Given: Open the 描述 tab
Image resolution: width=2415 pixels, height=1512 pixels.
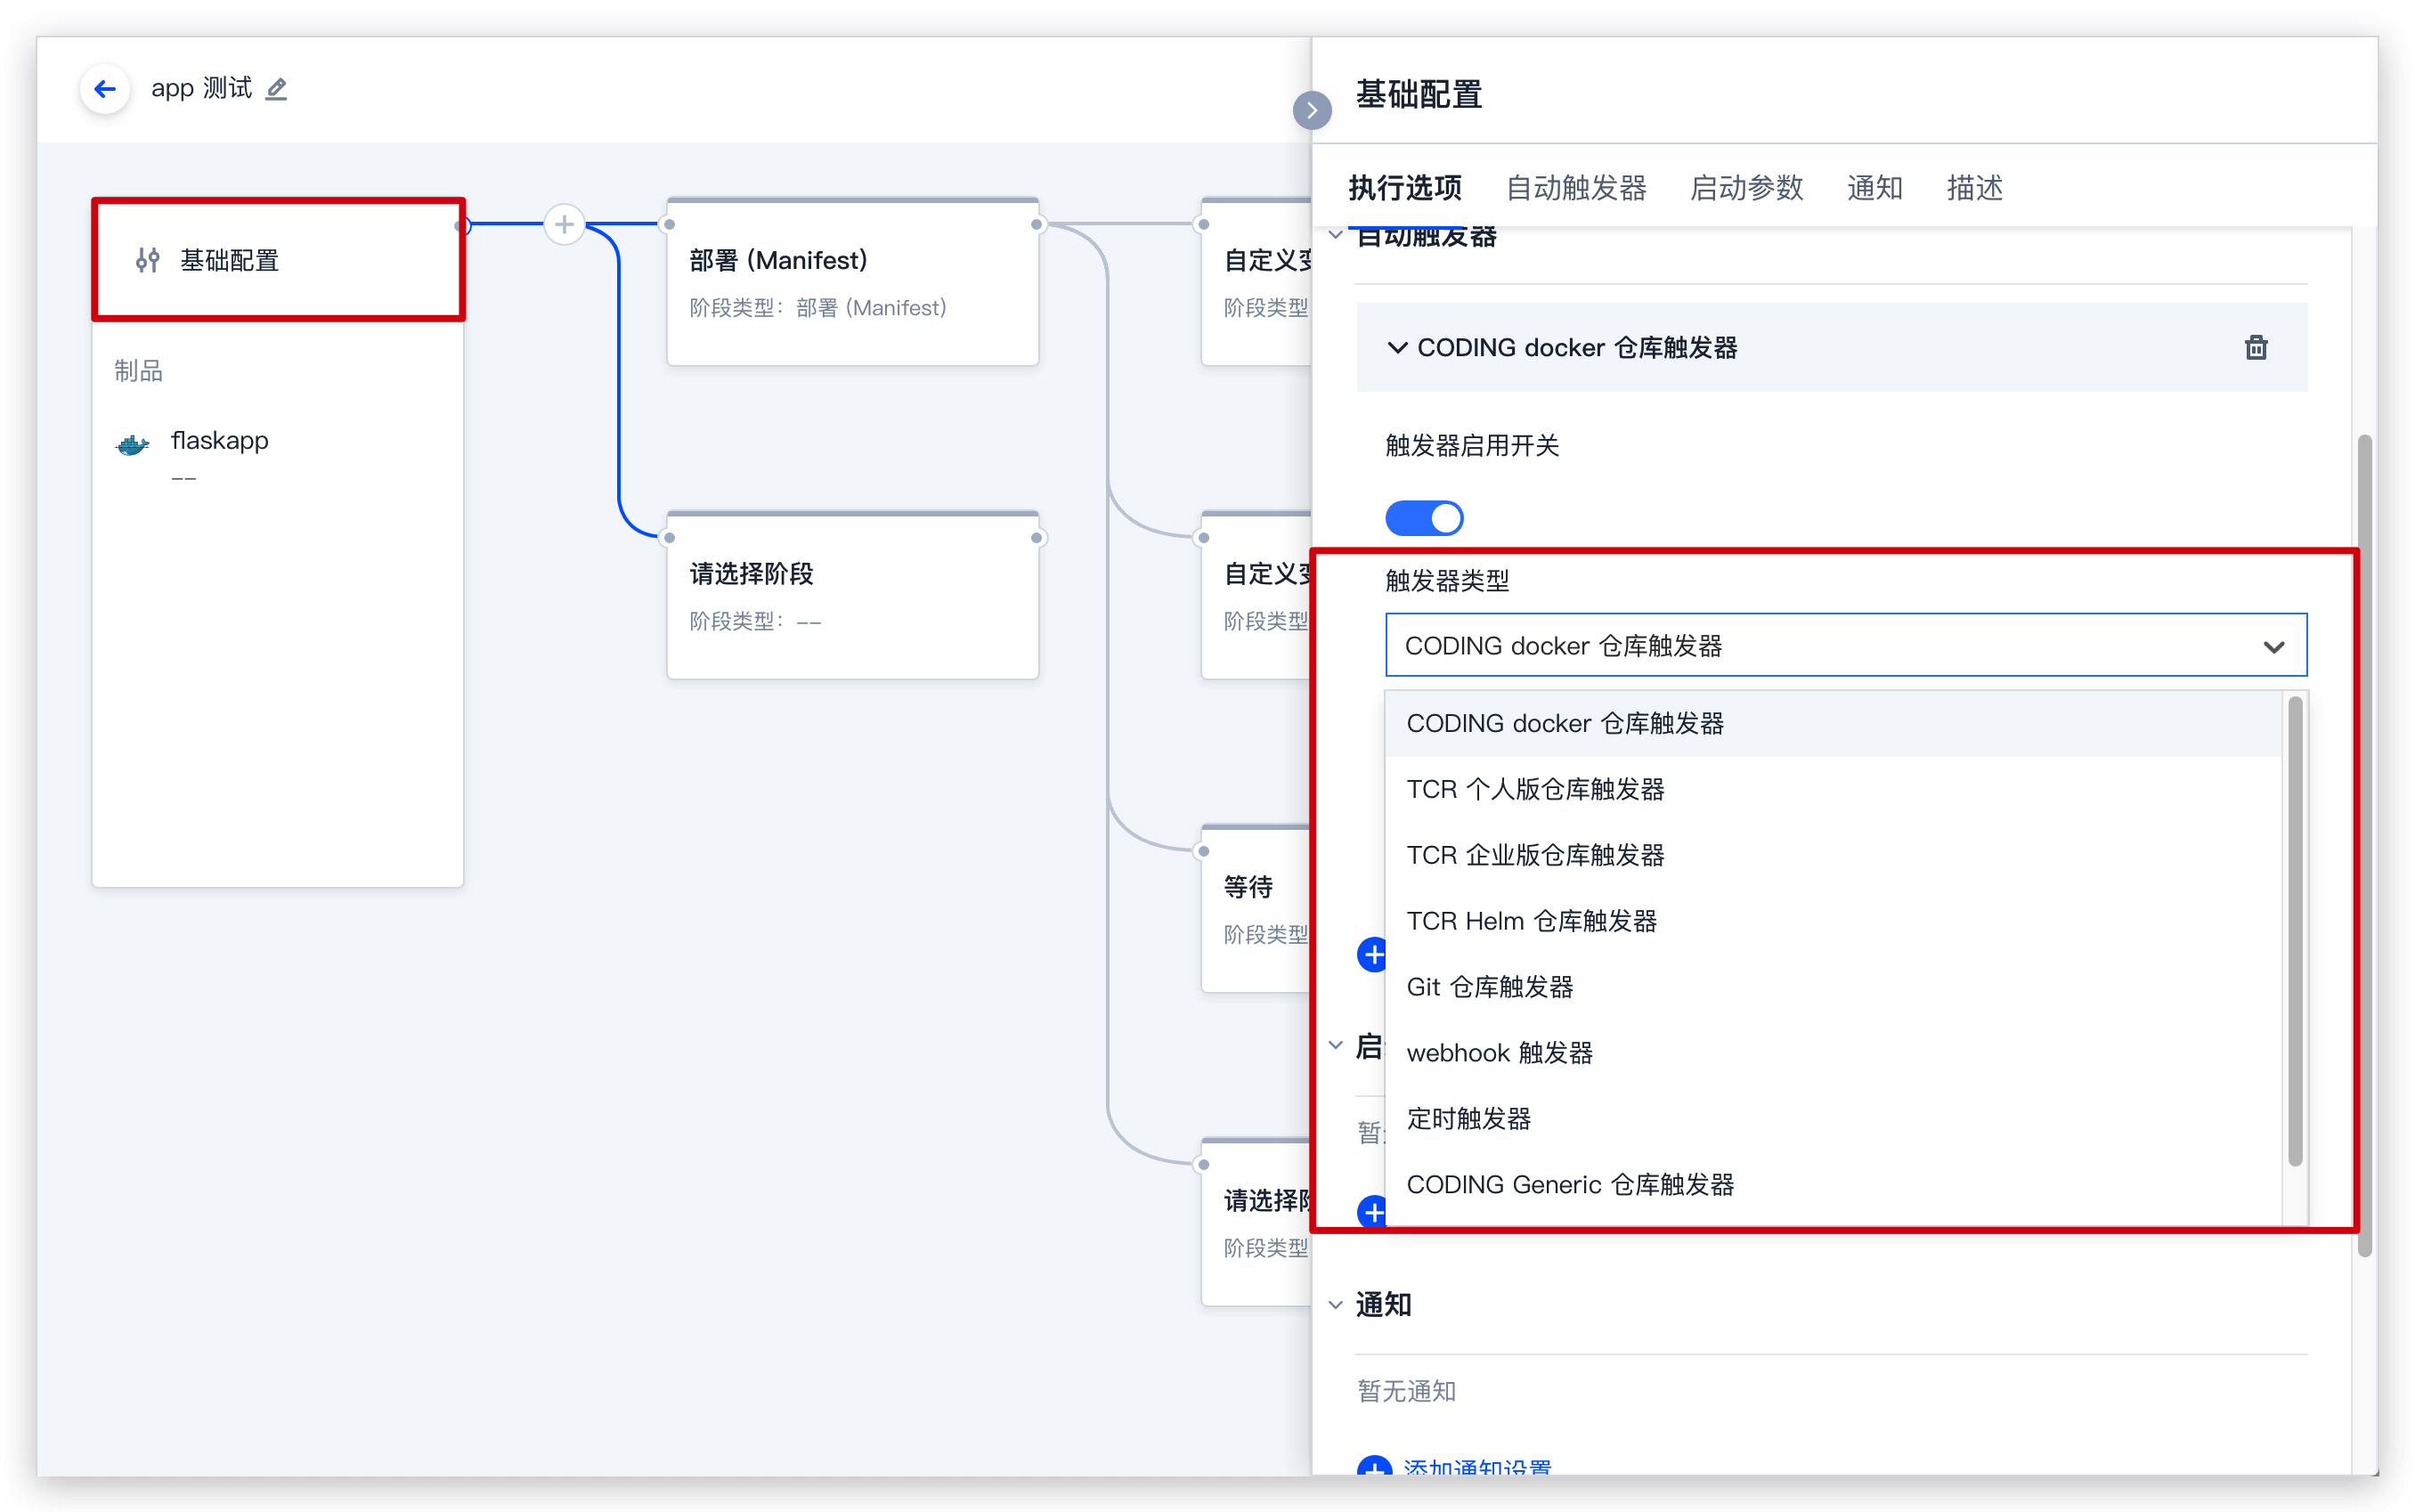Looking at the screenshot, I should tap(1974, 188).
